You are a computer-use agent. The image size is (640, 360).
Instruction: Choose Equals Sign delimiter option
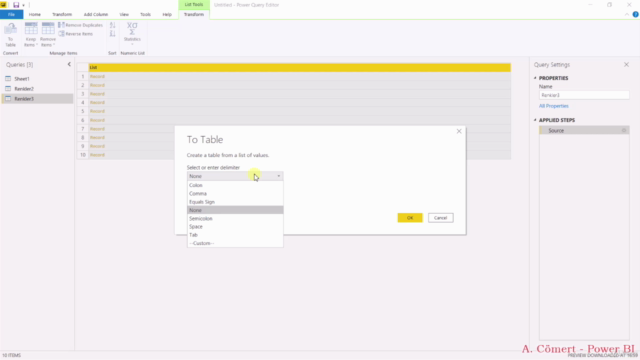click(x=235, y=202)
